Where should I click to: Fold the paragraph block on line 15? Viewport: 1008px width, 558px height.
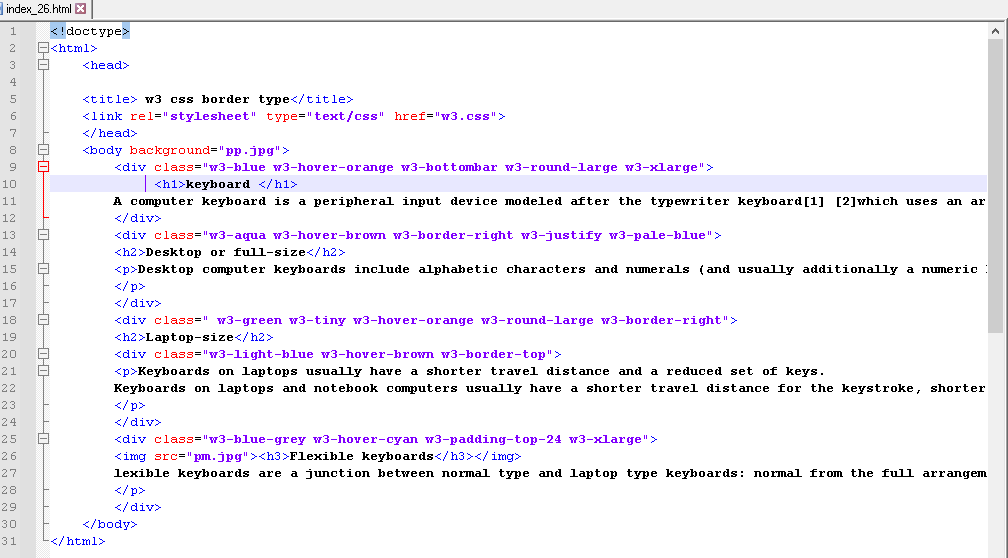coord(43,269)
